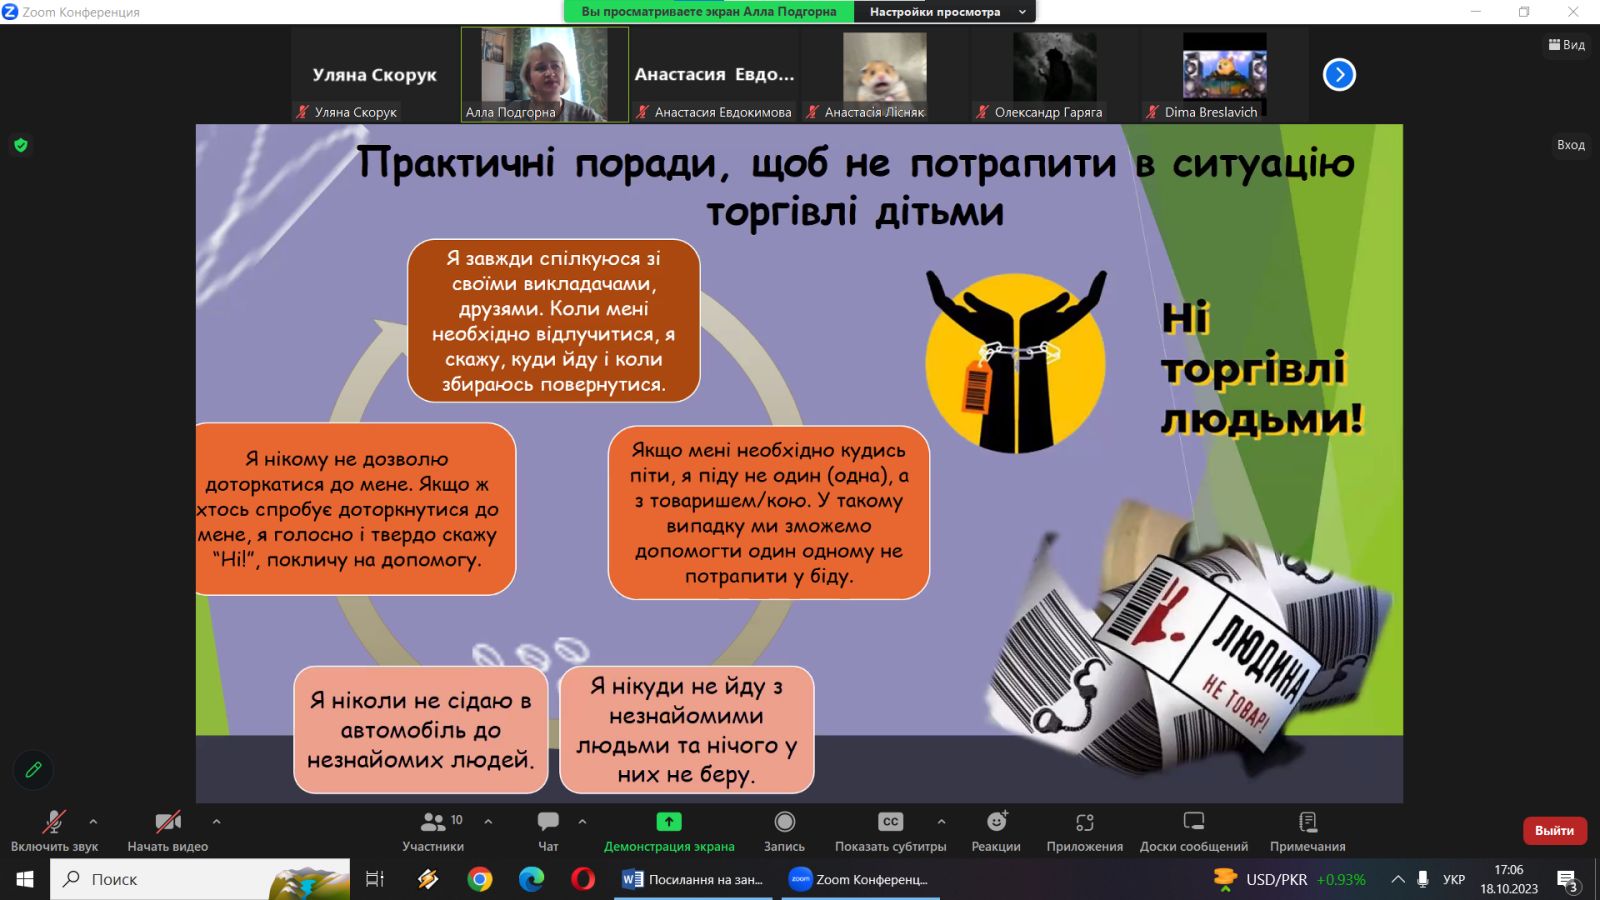The image size is (1600, 900).
Task: Turn on camera with Начать видео
Action: tap(168, 830)
